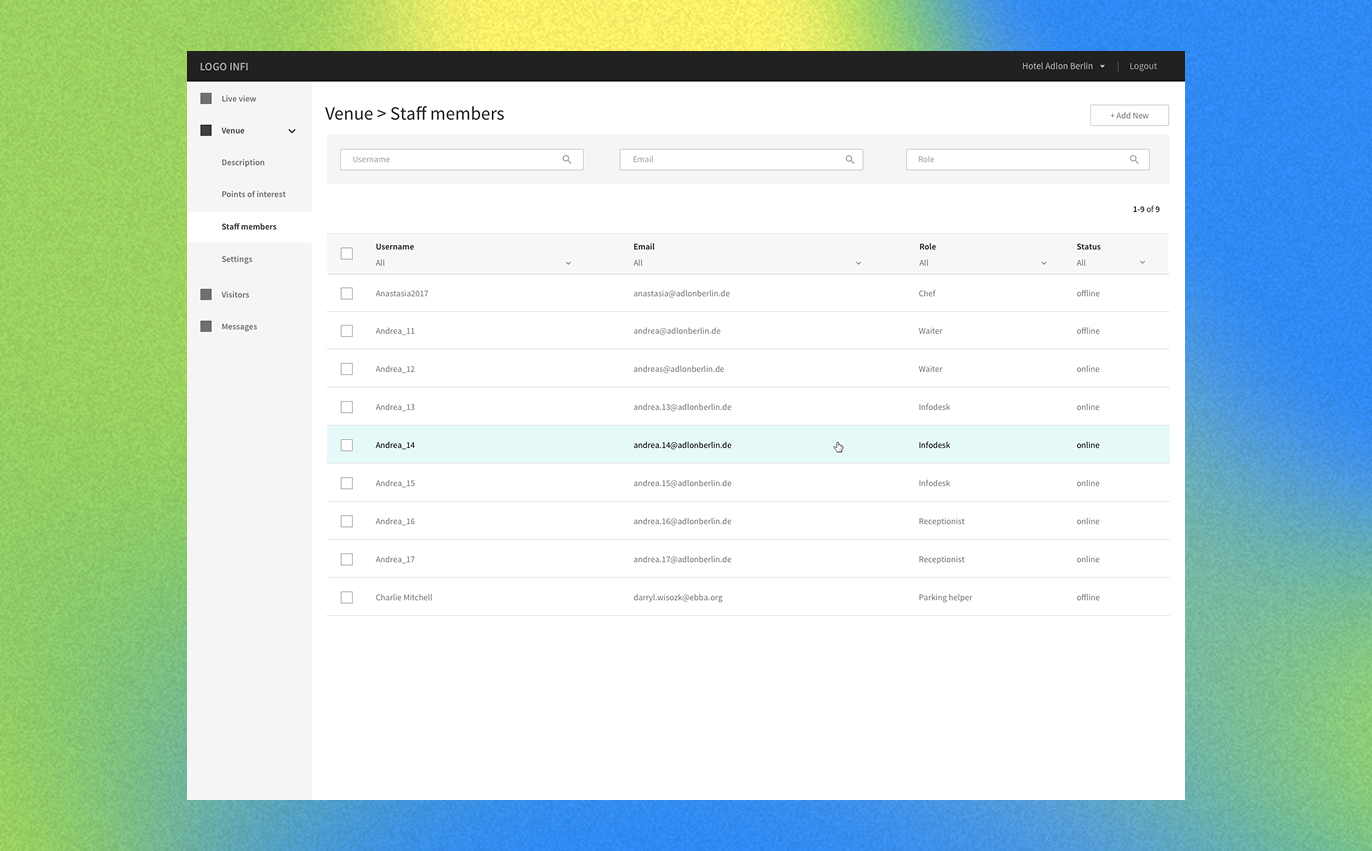Click the Logout link
The width and height of the screenshot is (1372, 851).
tap(1143, 66)
